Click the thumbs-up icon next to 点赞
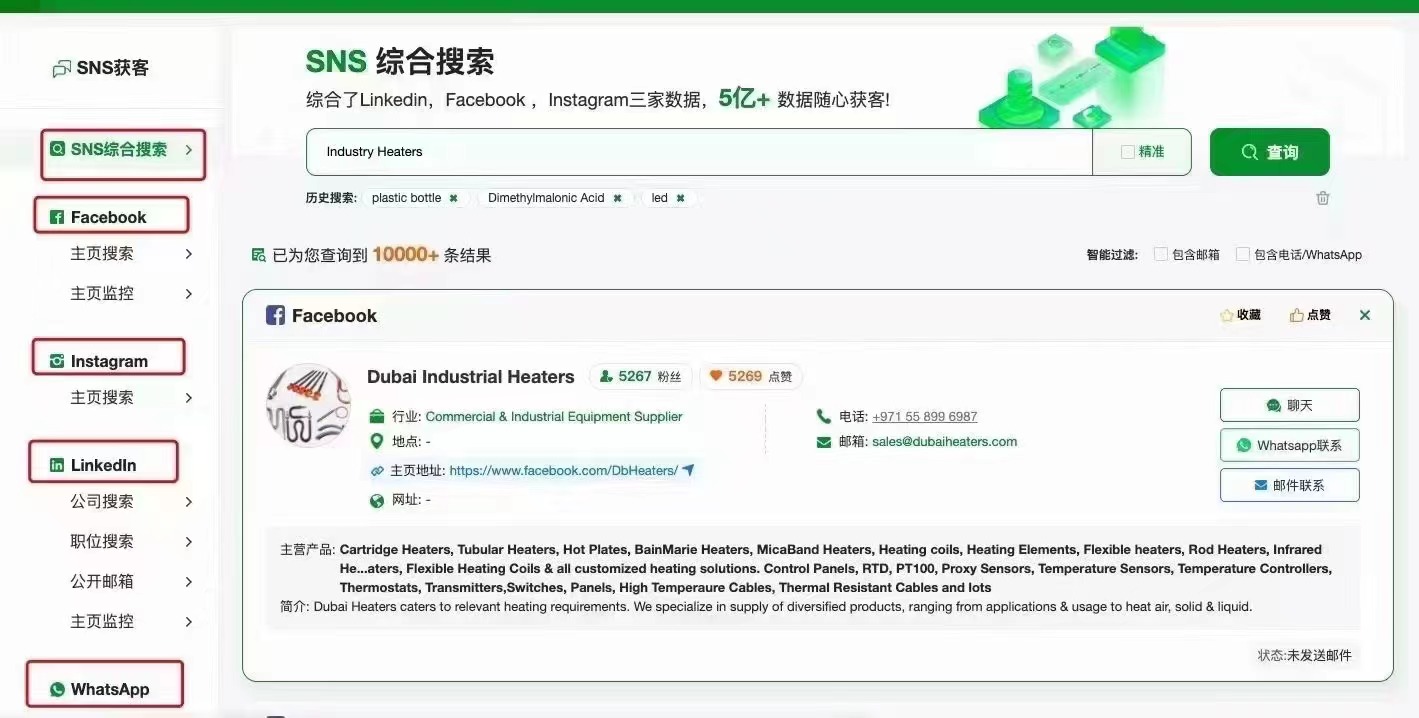 (x=1296, y=315)
